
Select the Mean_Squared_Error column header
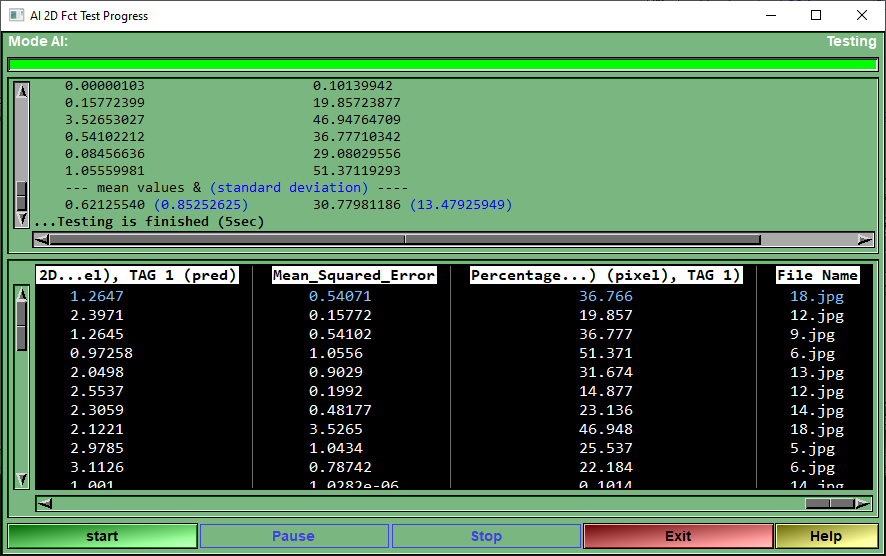tap(354, 275)
